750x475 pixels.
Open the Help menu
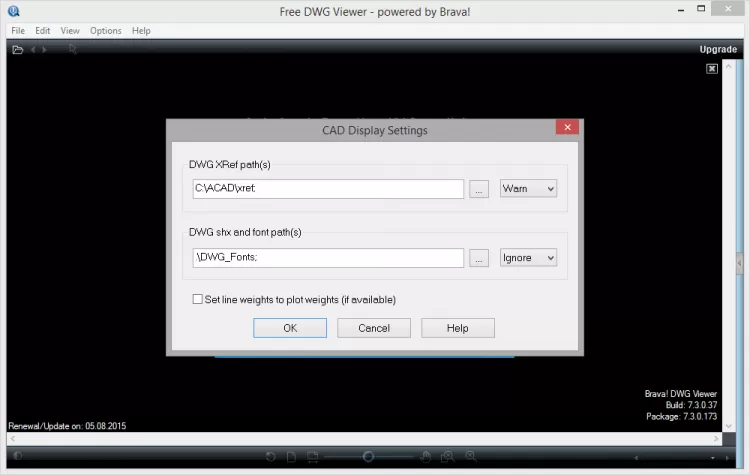(x=141, y=31)
